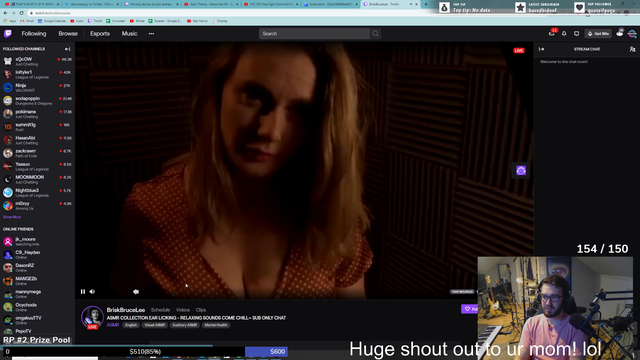Viewport: 640px width, 360px height.
Task: Click the Get Bits button
Action: tap(598, 33)
